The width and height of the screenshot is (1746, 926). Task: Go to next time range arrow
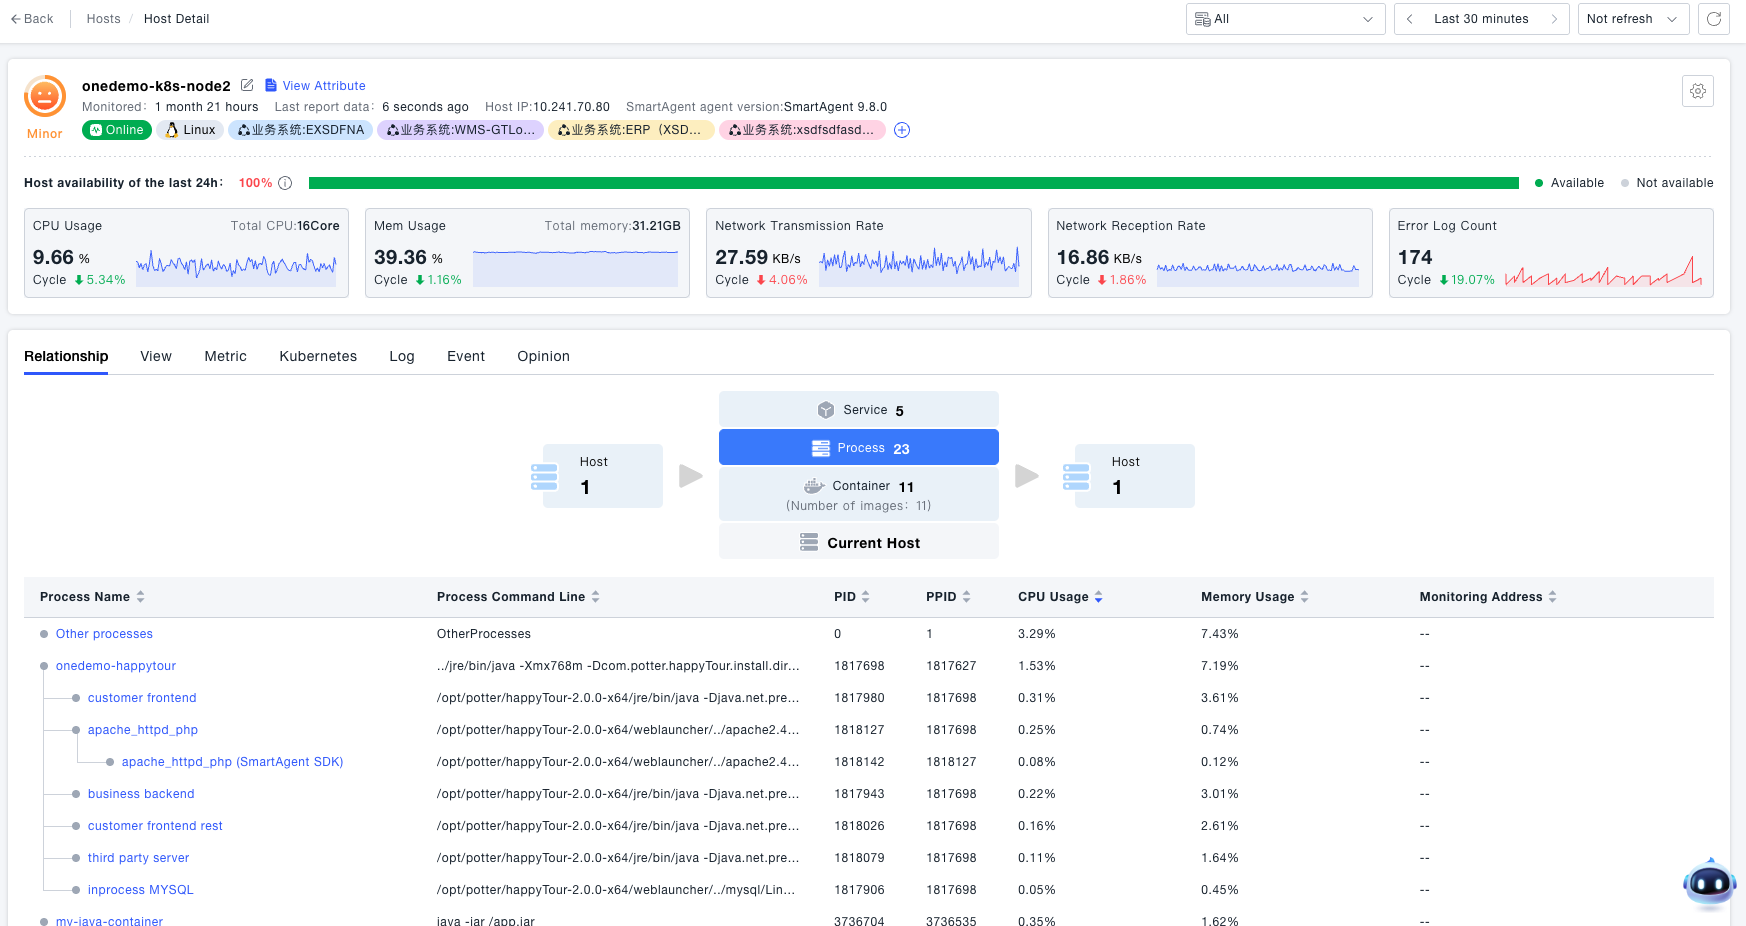point(1554,19)
